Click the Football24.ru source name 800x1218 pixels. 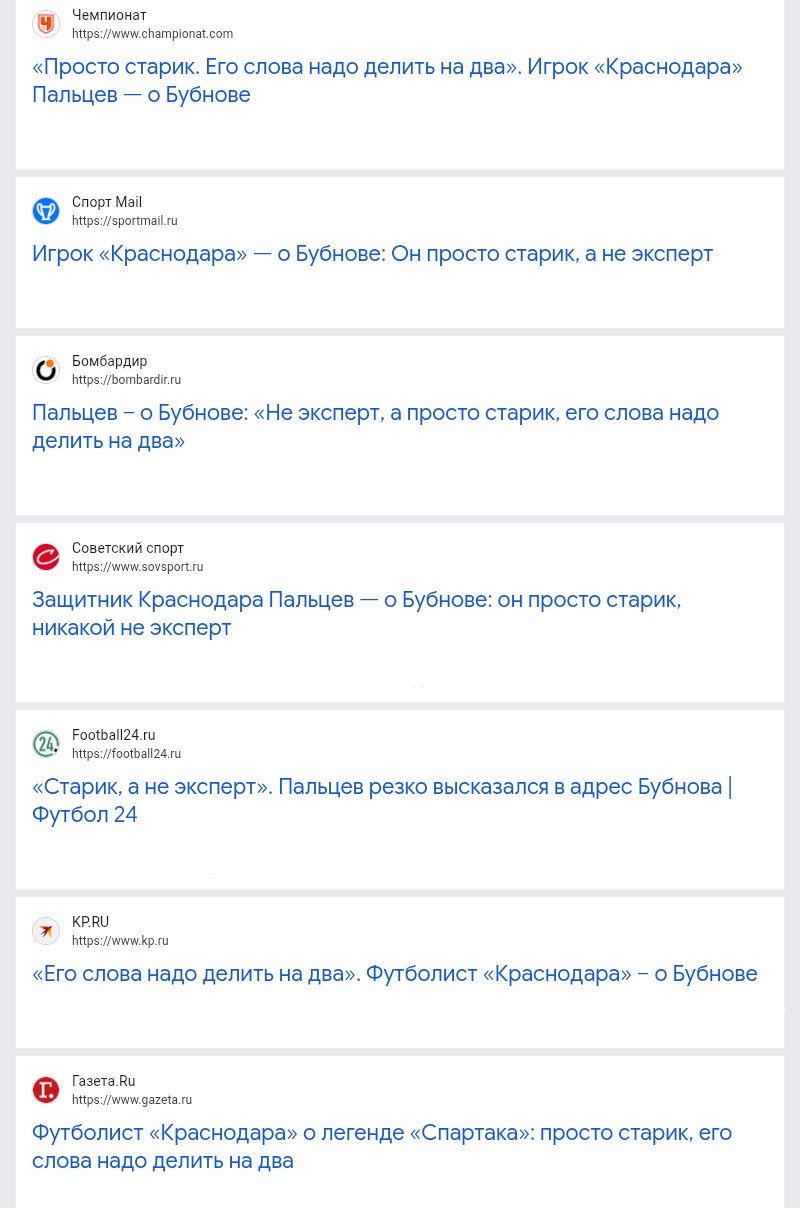click(x=113, y=735)
